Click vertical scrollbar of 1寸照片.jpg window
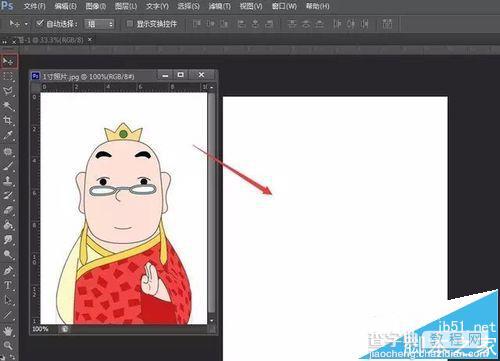This screenshot has width=500, height=361. 212,202
